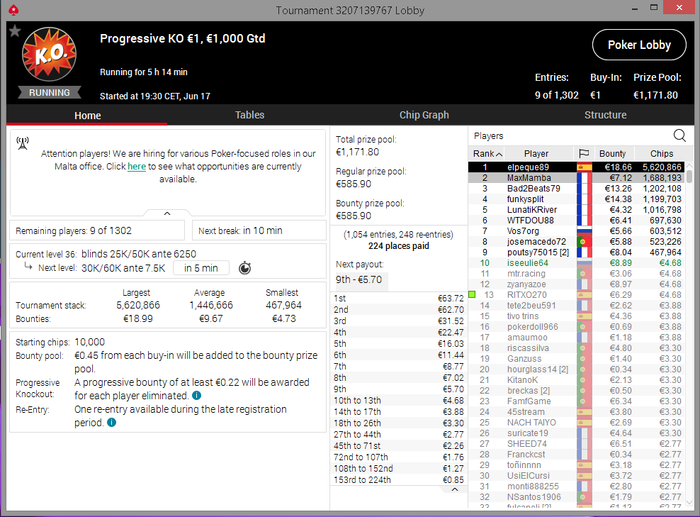Click the RUNNING status badge

pos(50,92)
